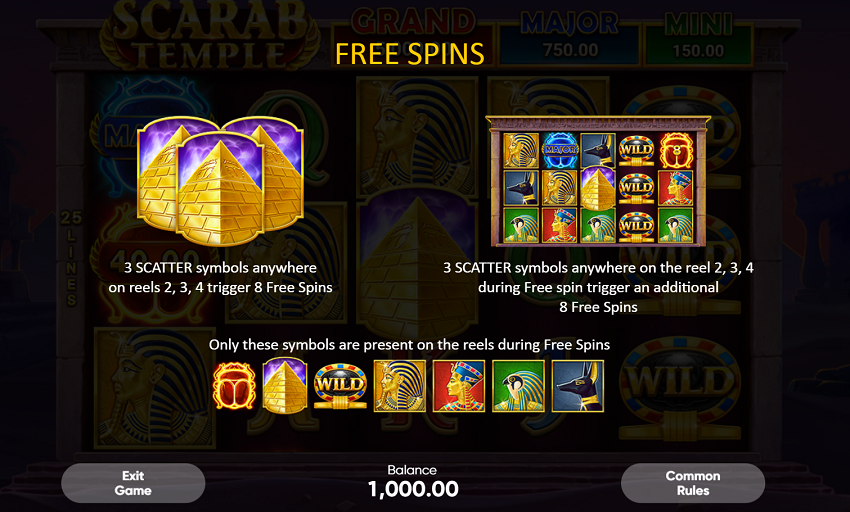Click the 8 Free Spins trigger description text

point(220,277)
